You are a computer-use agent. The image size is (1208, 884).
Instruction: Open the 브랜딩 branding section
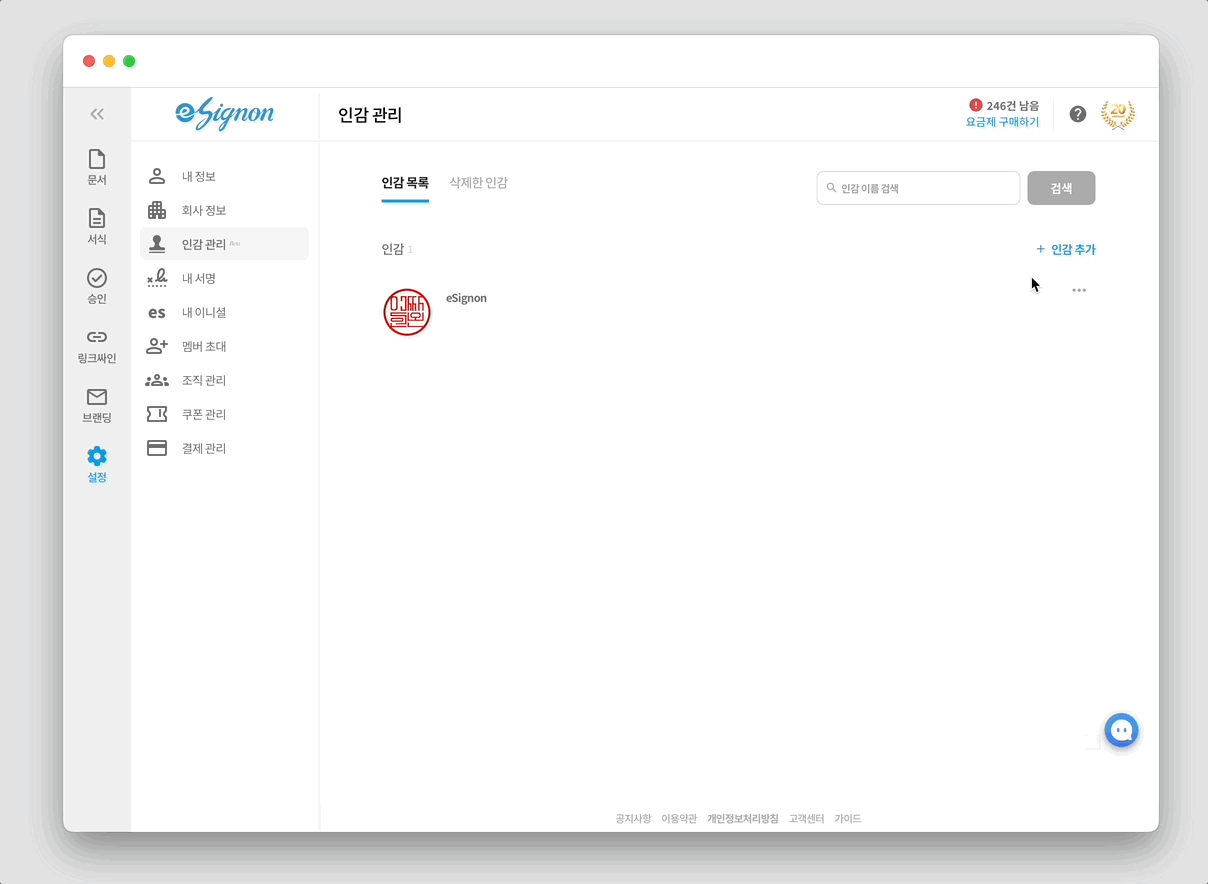97,405
